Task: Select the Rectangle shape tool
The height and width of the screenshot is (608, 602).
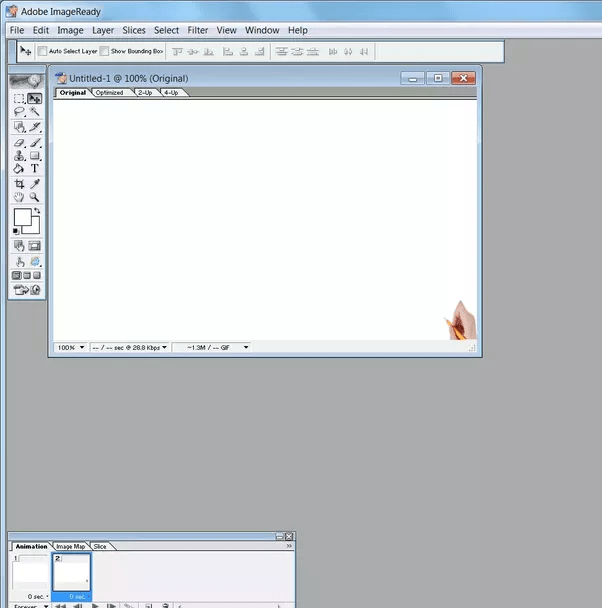Action: [35, 156]
